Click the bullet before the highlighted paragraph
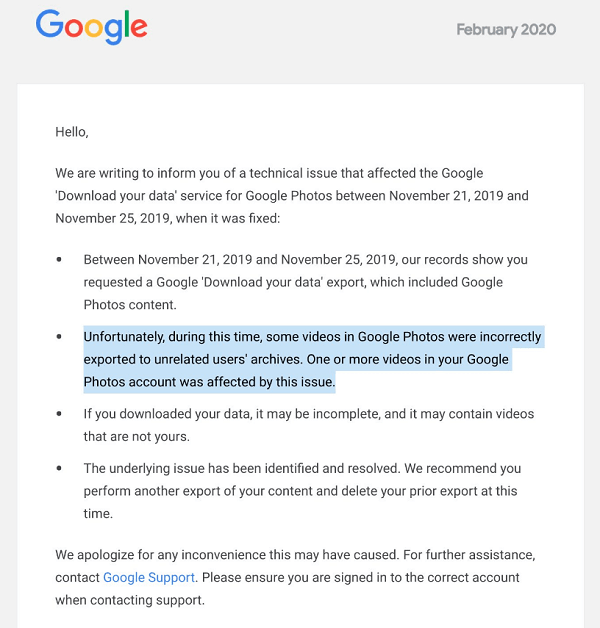600x628 pixels. 59,336
